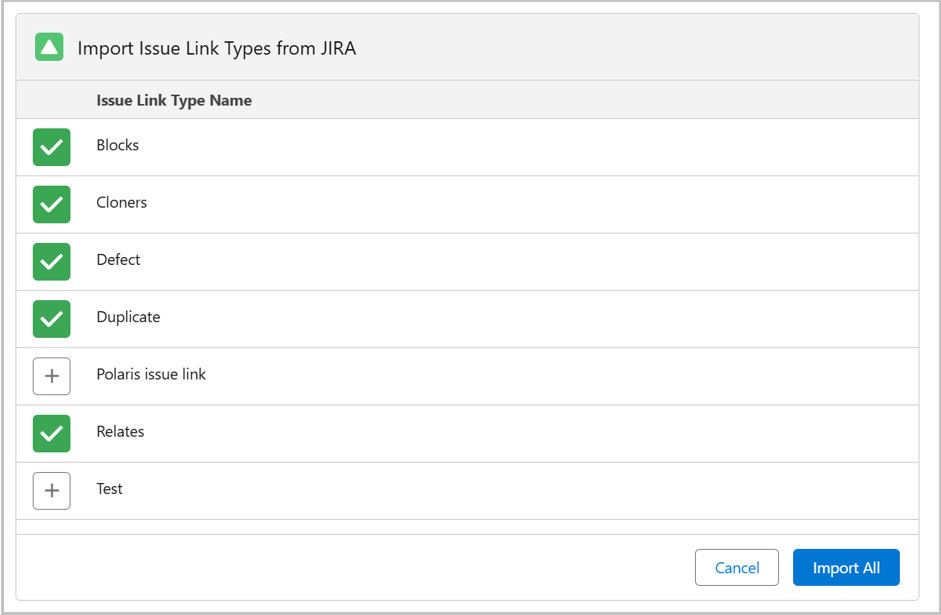
Task: Click the Relates link type name
Action: point(120,432)
